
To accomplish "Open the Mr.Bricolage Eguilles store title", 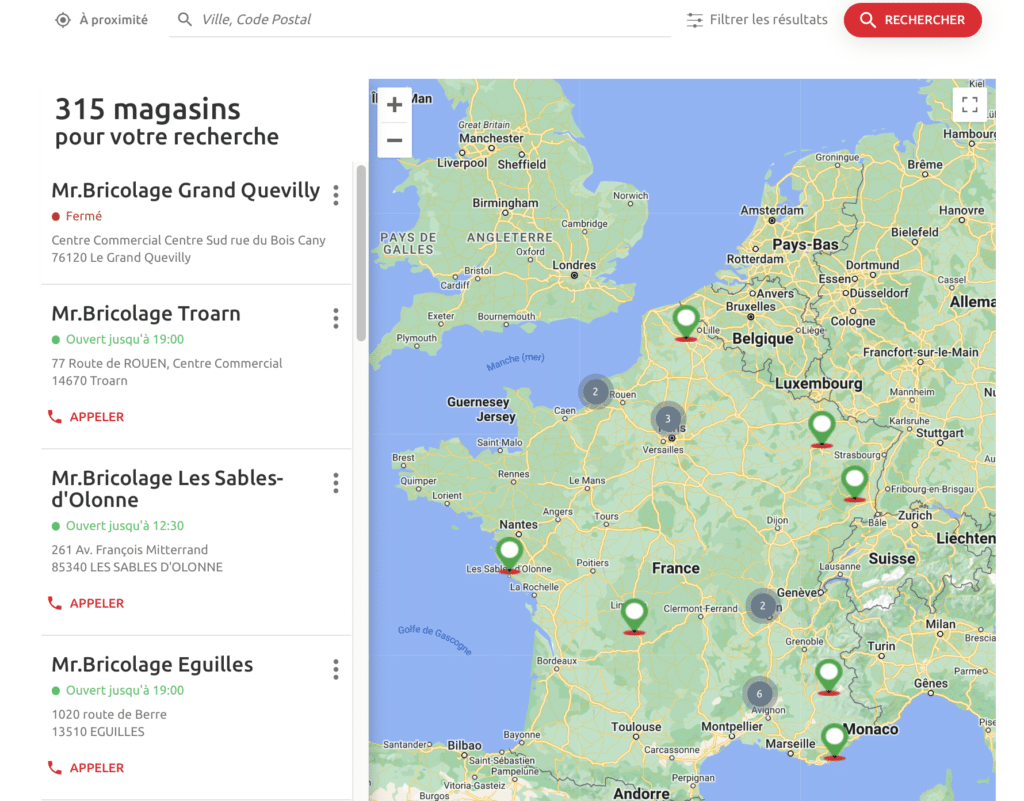I will [x=152, y=664].
